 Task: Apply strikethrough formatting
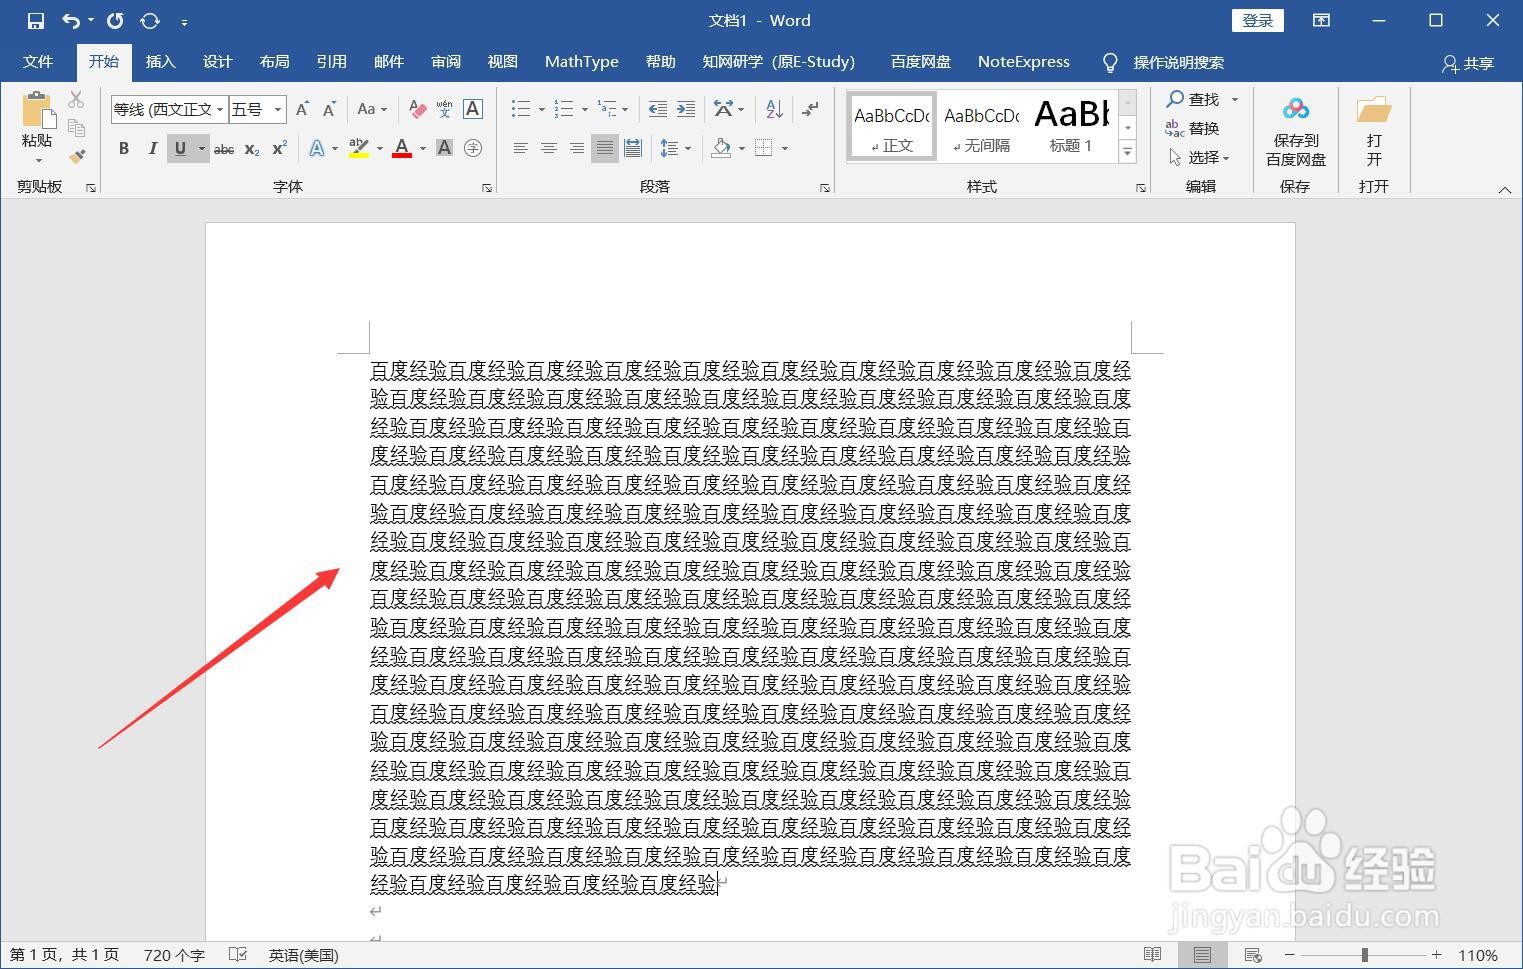[223, 148]
